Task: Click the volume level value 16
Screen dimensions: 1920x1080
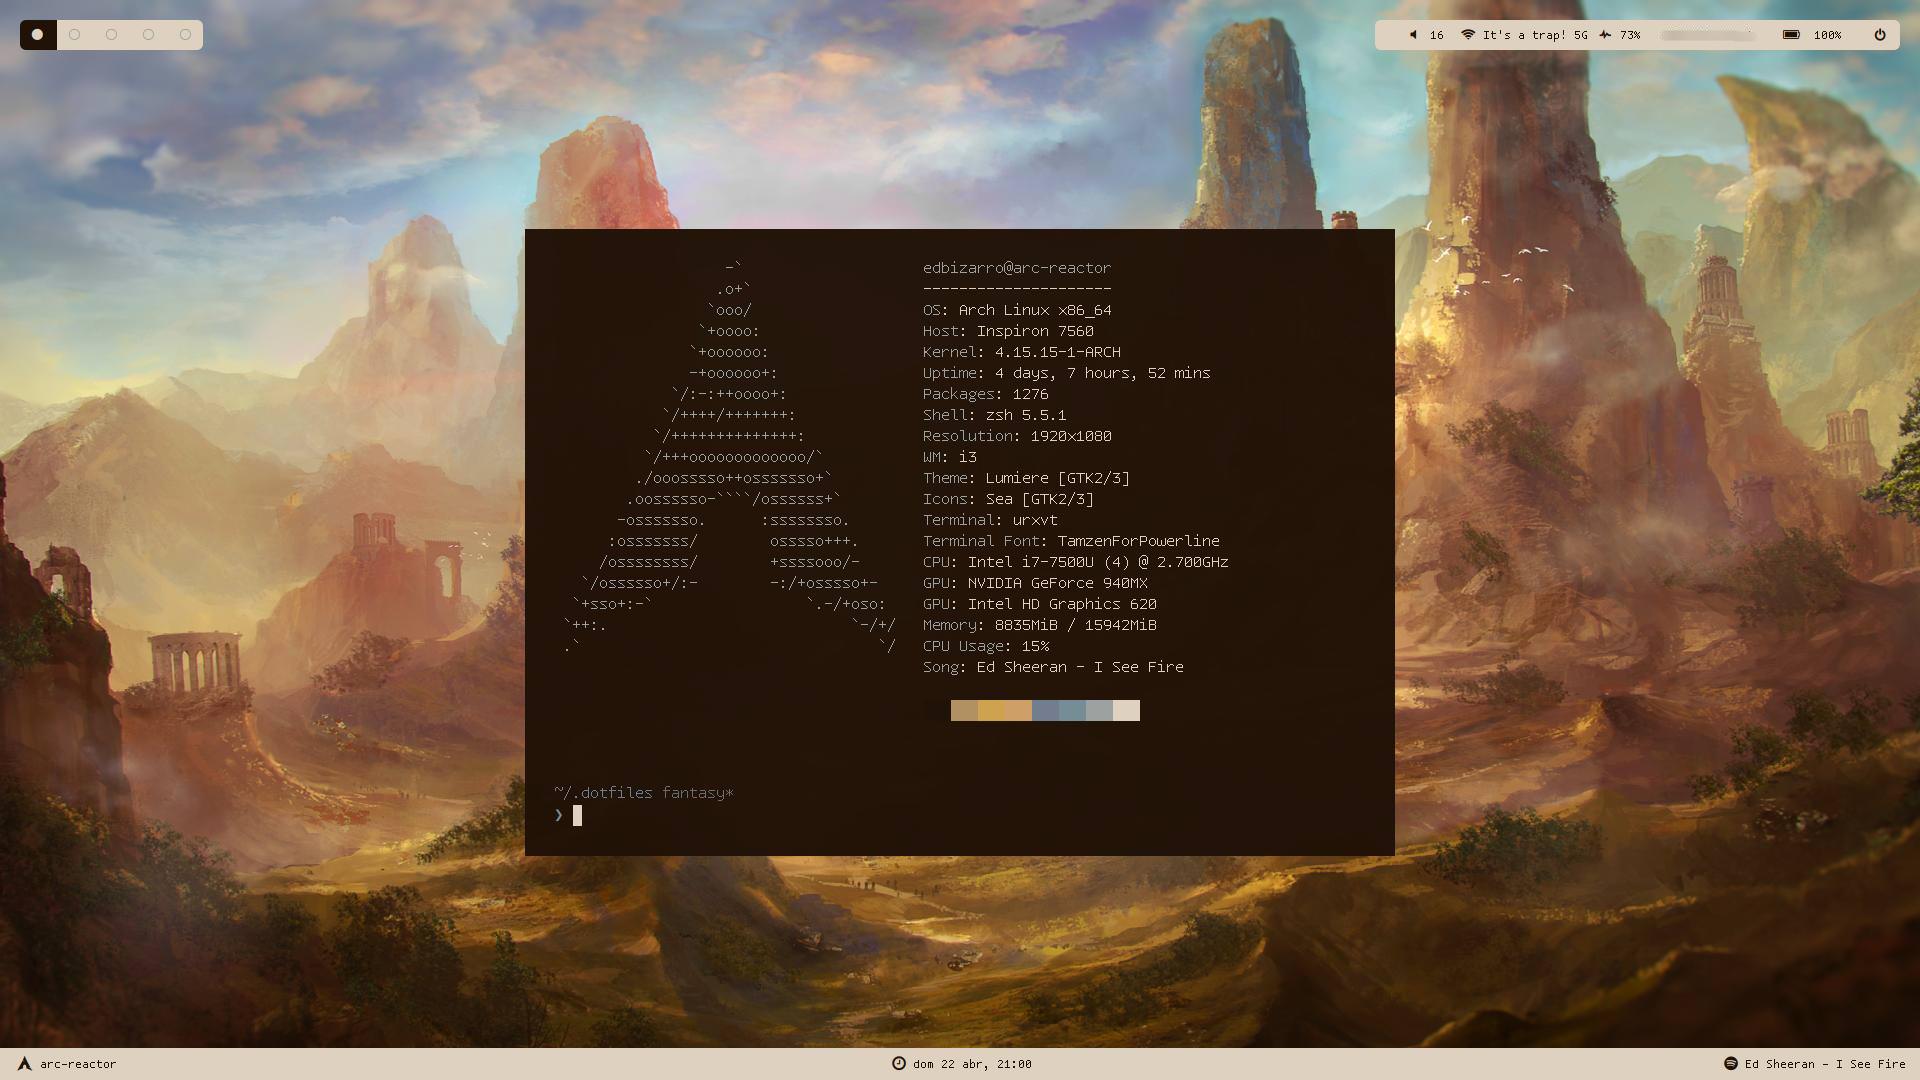Action: tap(1437, 35)
